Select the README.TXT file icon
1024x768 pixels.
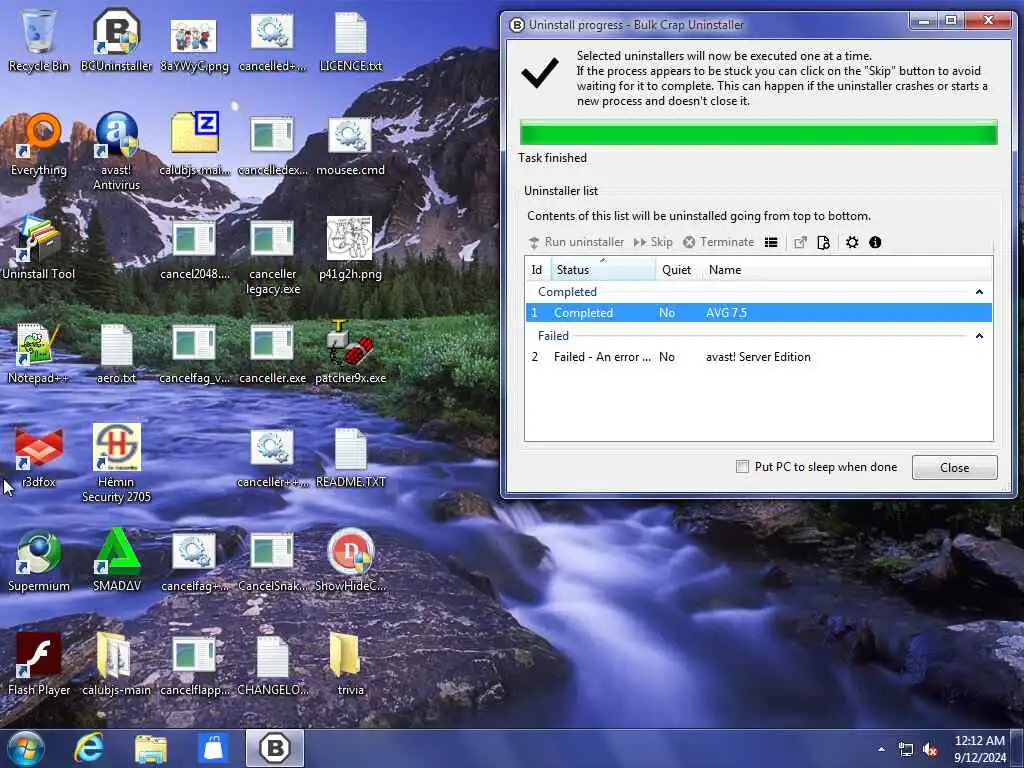pos(351,458)
